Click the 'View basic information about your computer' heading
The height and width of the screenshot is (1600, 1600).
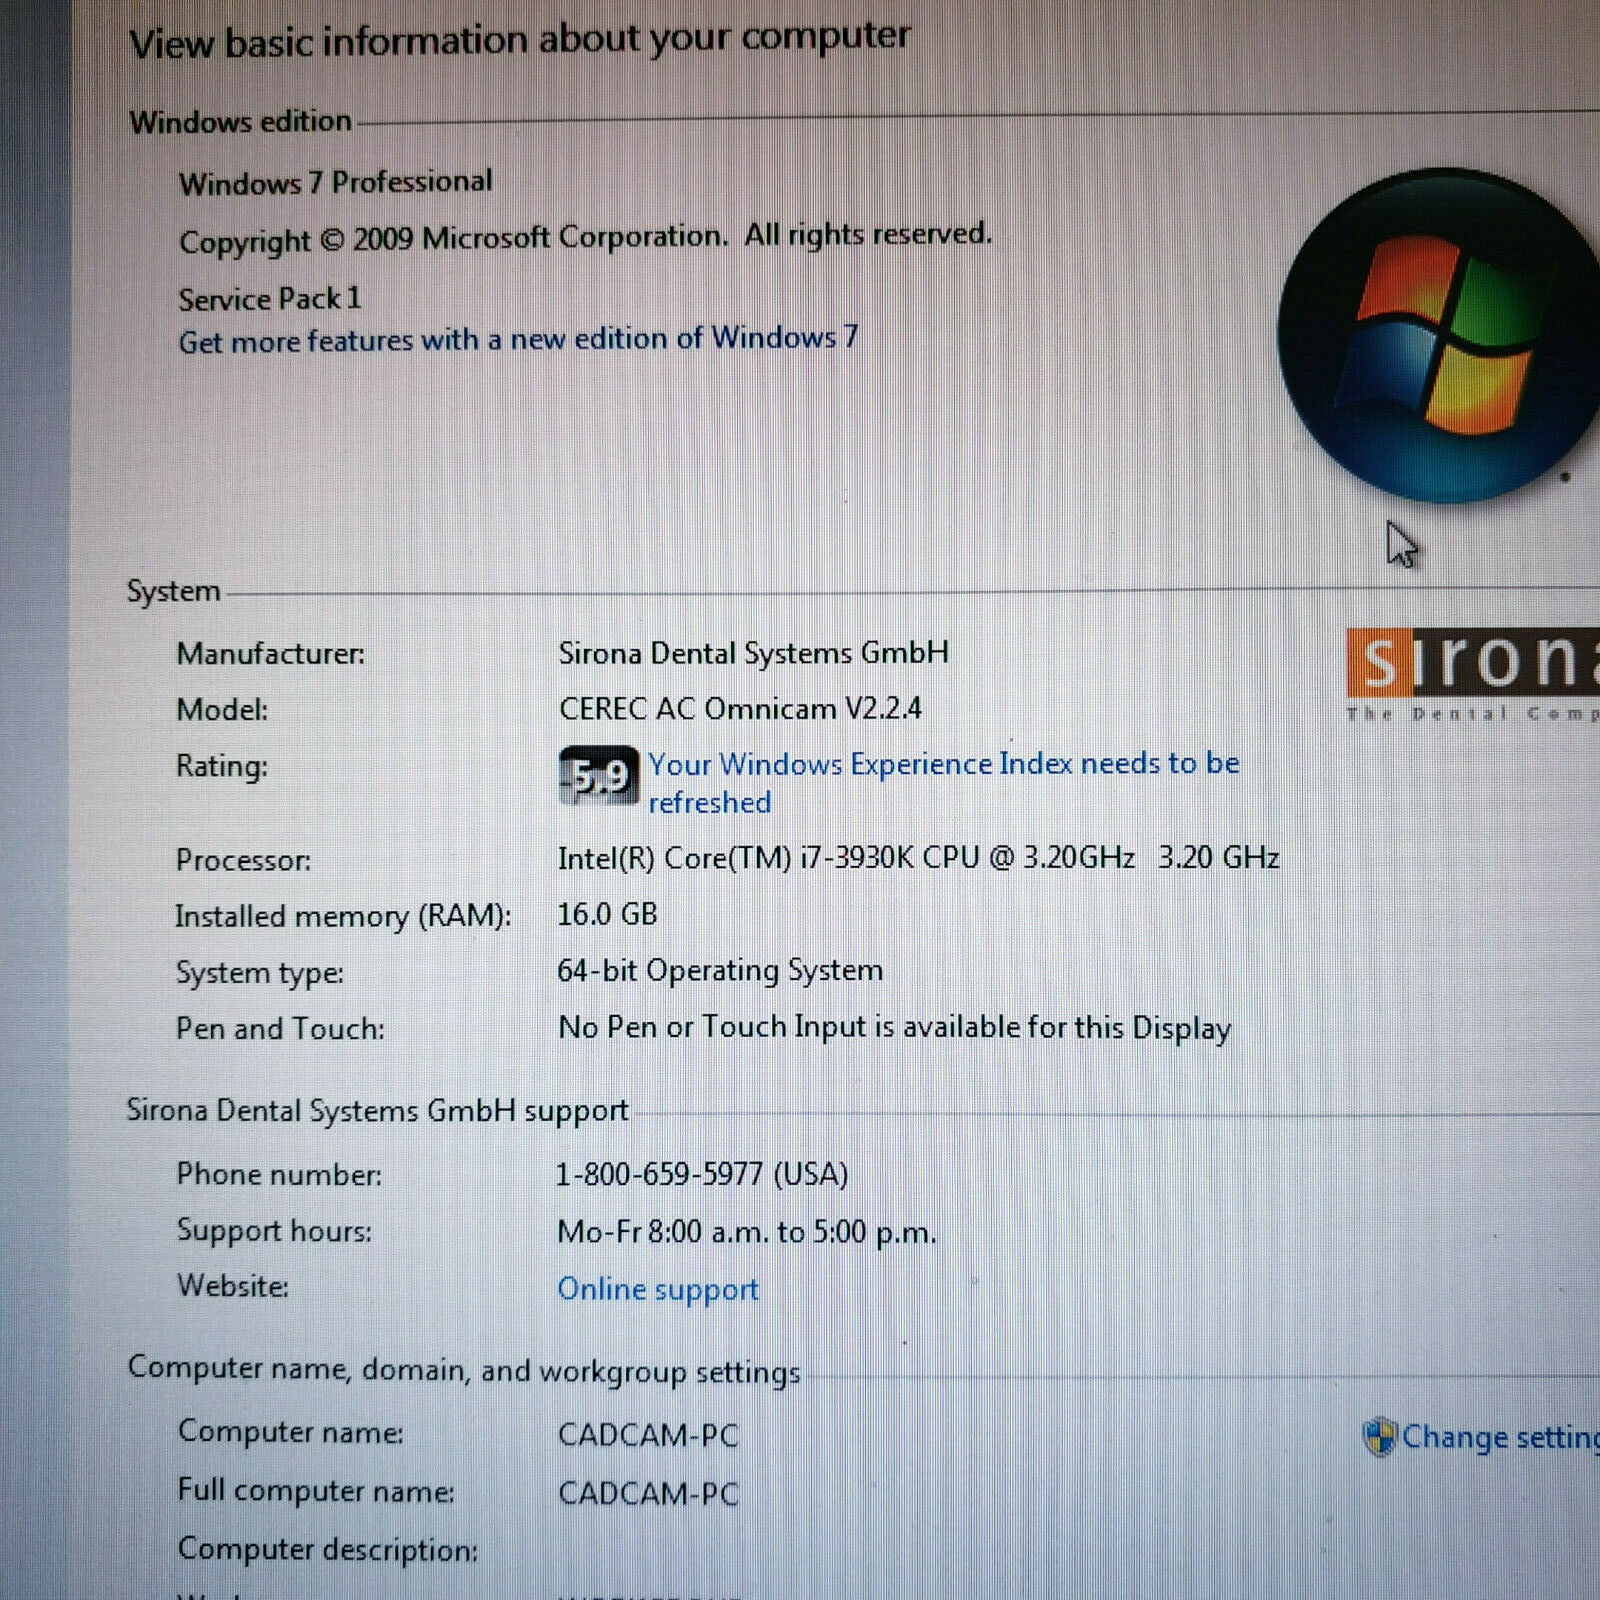pos(520,40)
